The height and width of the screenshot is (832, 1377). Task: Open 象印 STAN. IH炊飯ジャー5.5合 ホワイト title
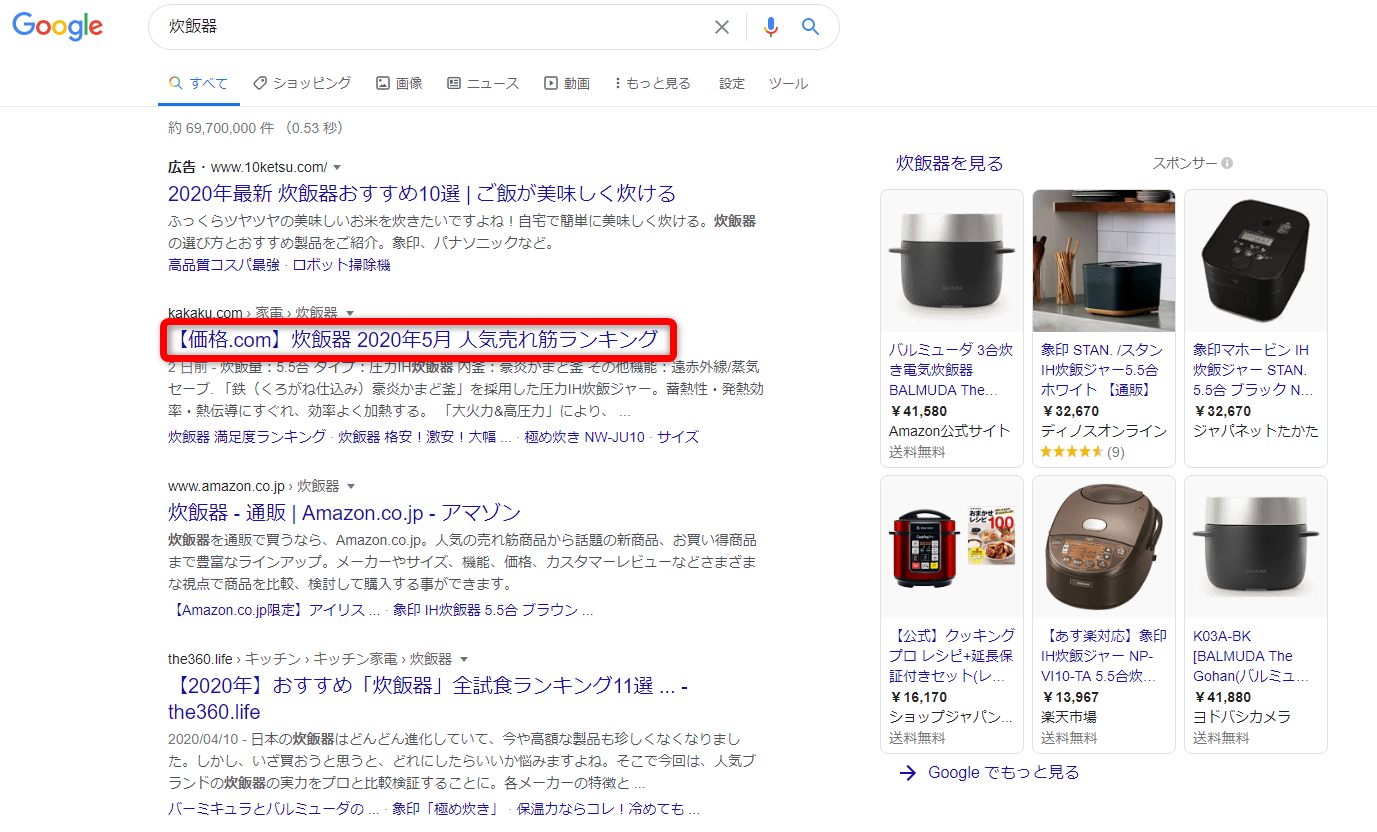point(1102,370)
